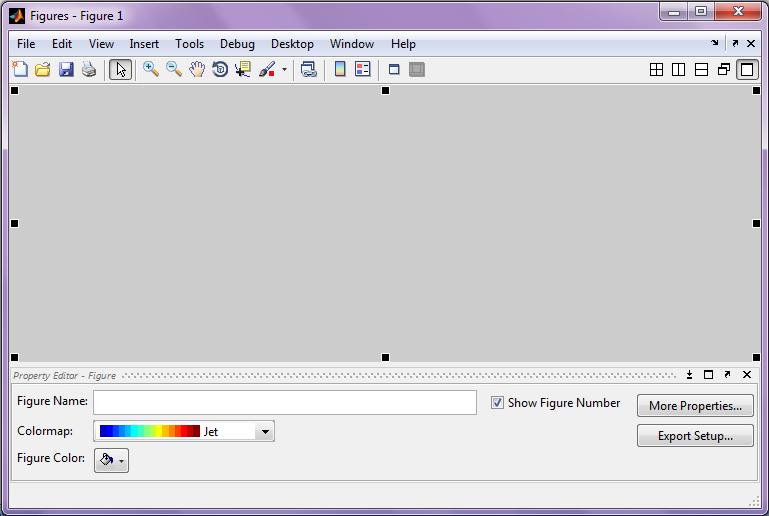The height and width of the screenshot is (516, 769).
Task: Open the Colormap Jet dropdown
Action: point(265,432)
